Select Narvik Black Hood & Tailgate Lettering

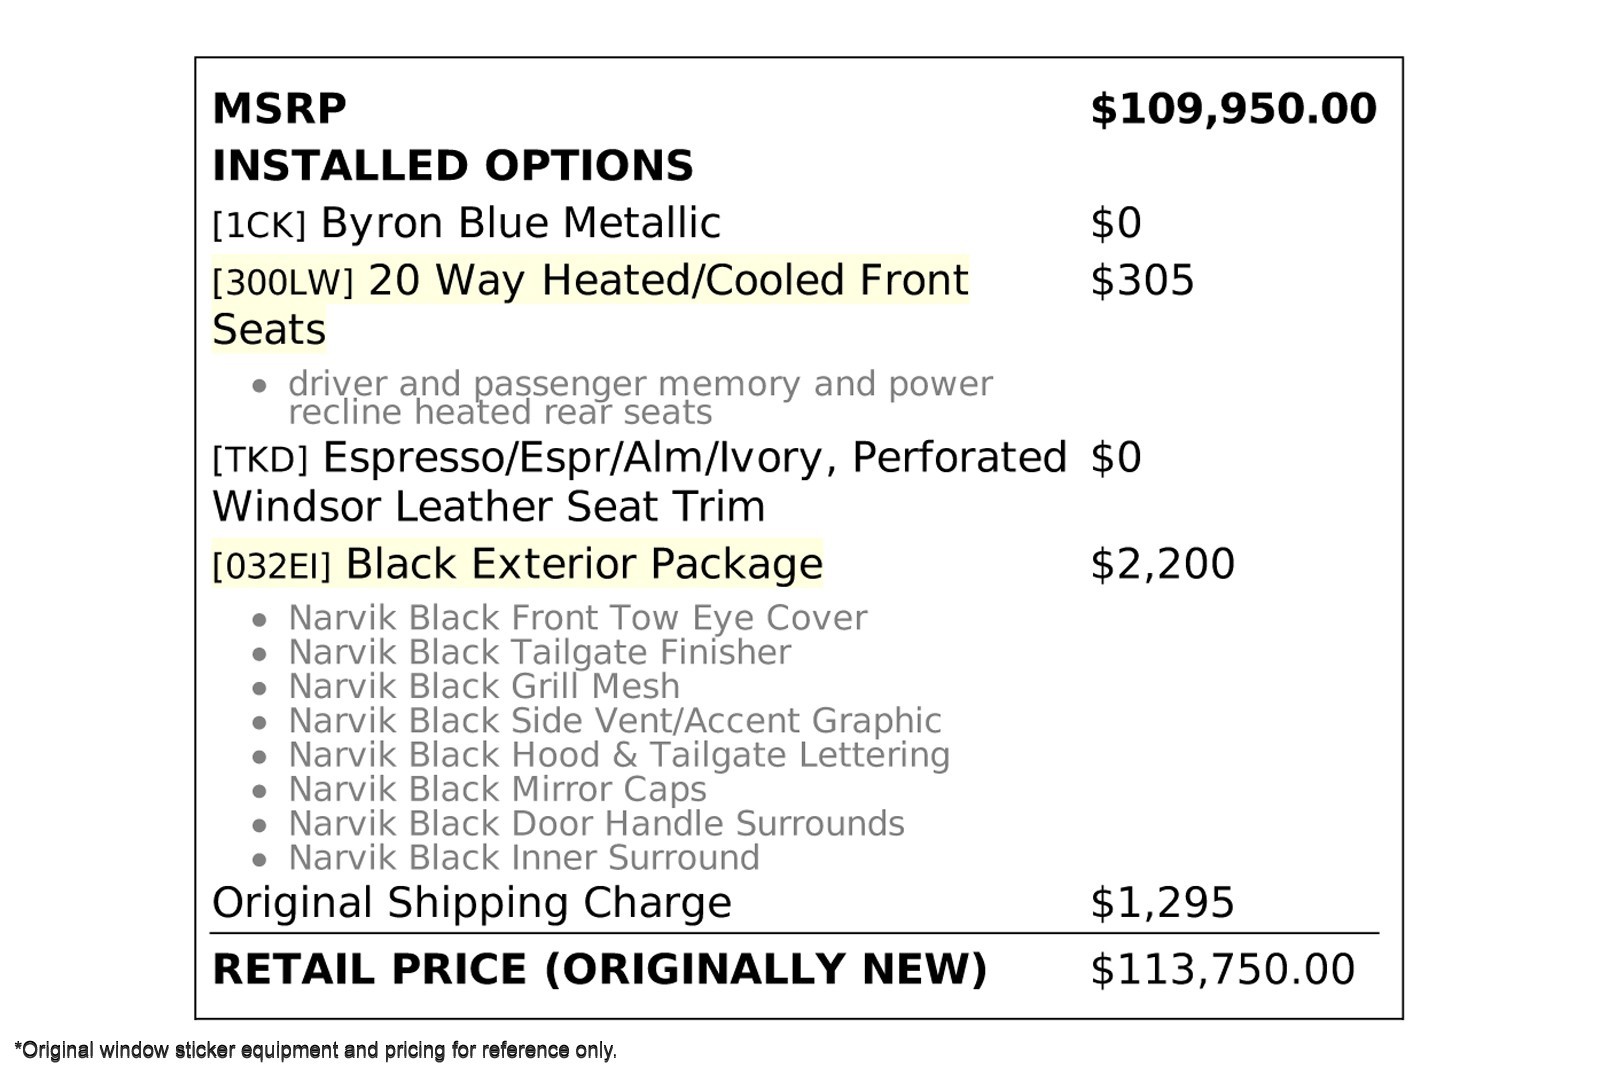click(x=618, y=754)
